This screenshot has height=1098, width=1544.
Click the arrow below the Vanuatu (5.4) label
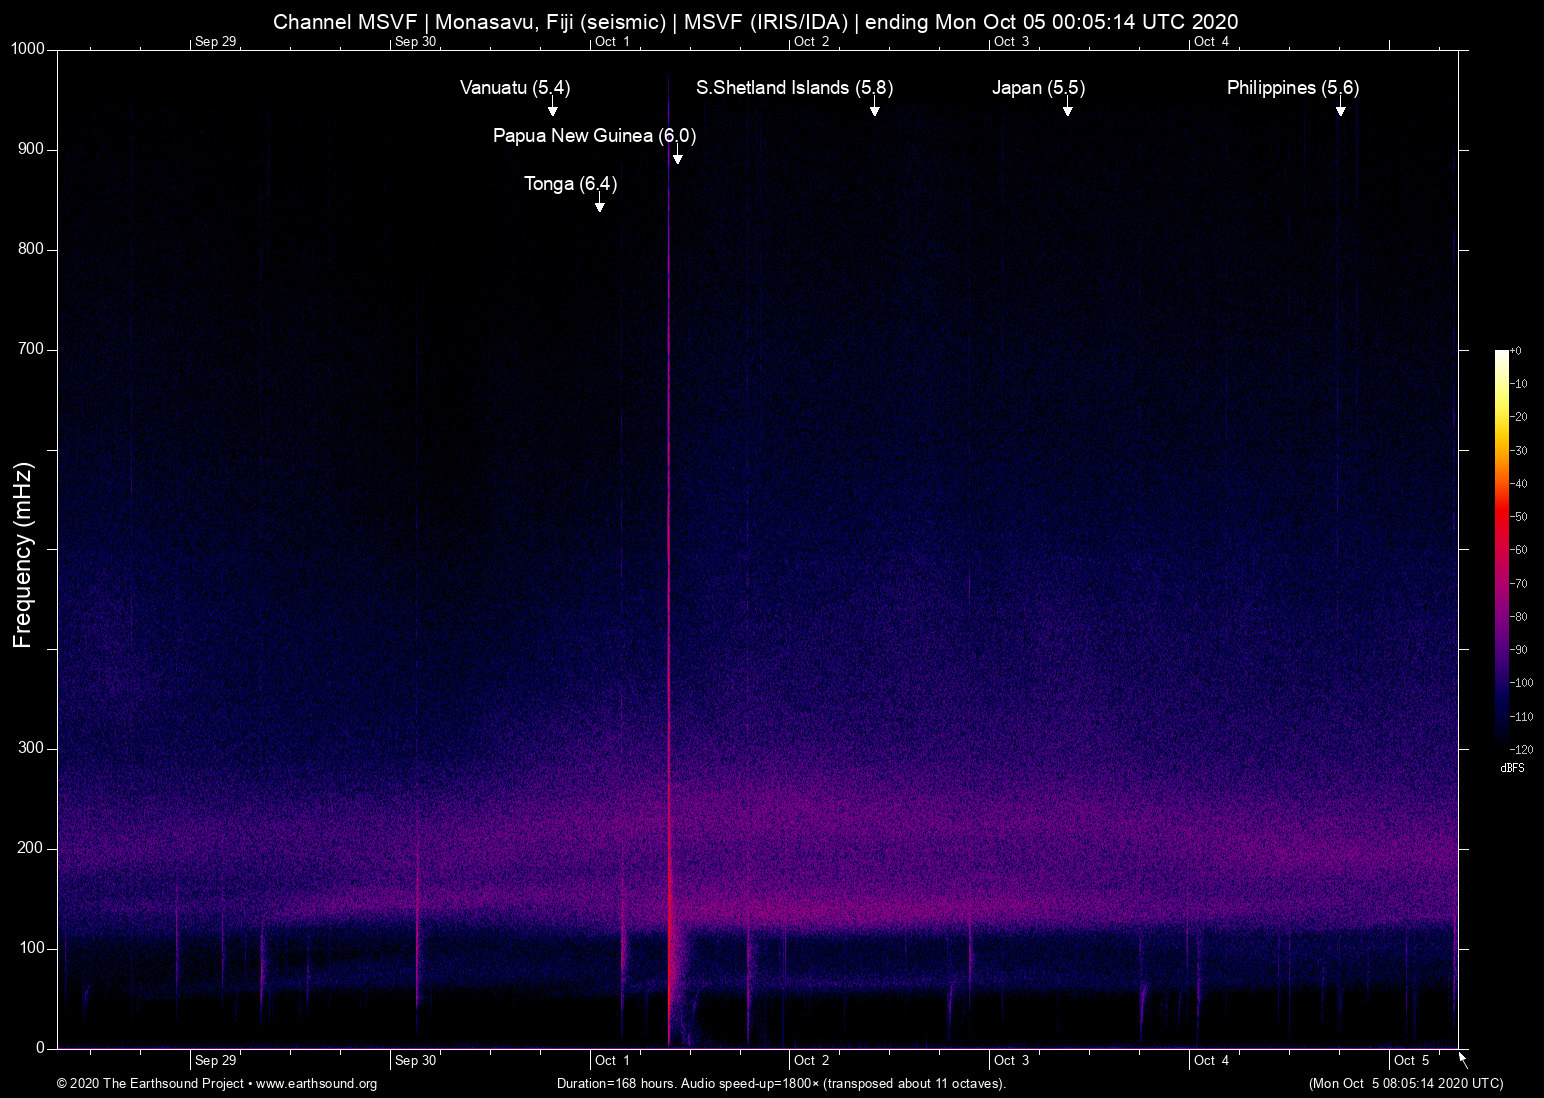click(x=552, y=108)
